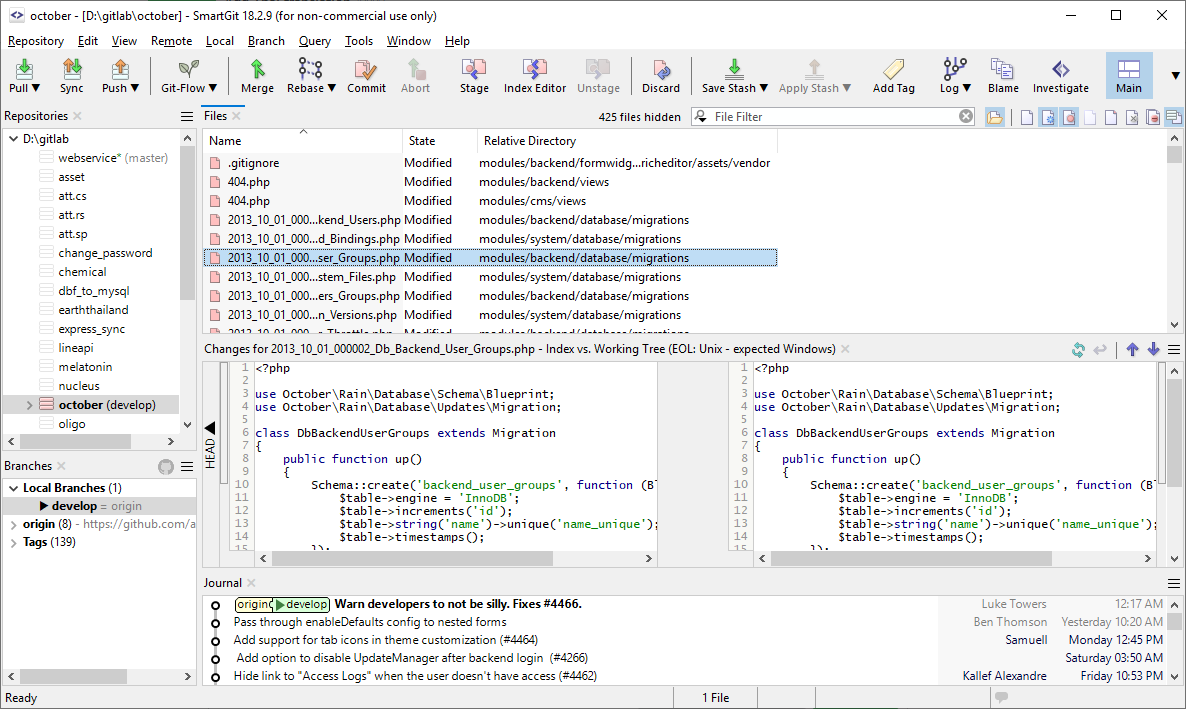Toggle the red-circle page file filter
The image size is (1186, 709).
(x=1069, y=117)
